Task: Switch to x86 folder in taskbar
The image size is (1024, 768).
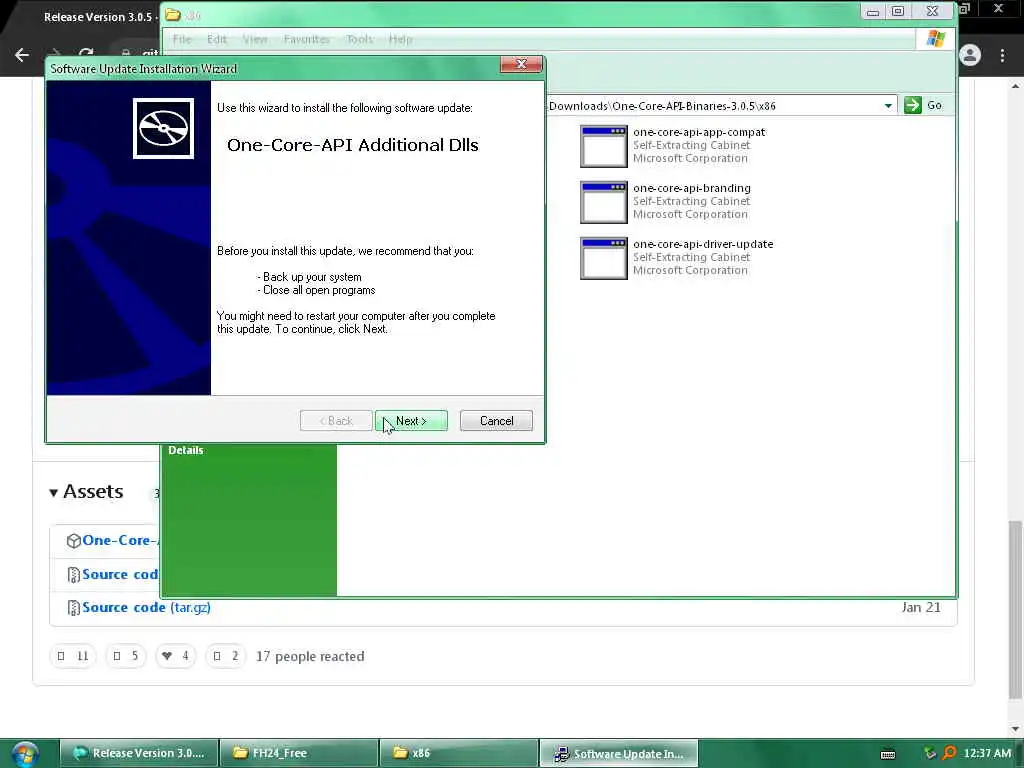Action: [x=458, y=753]
